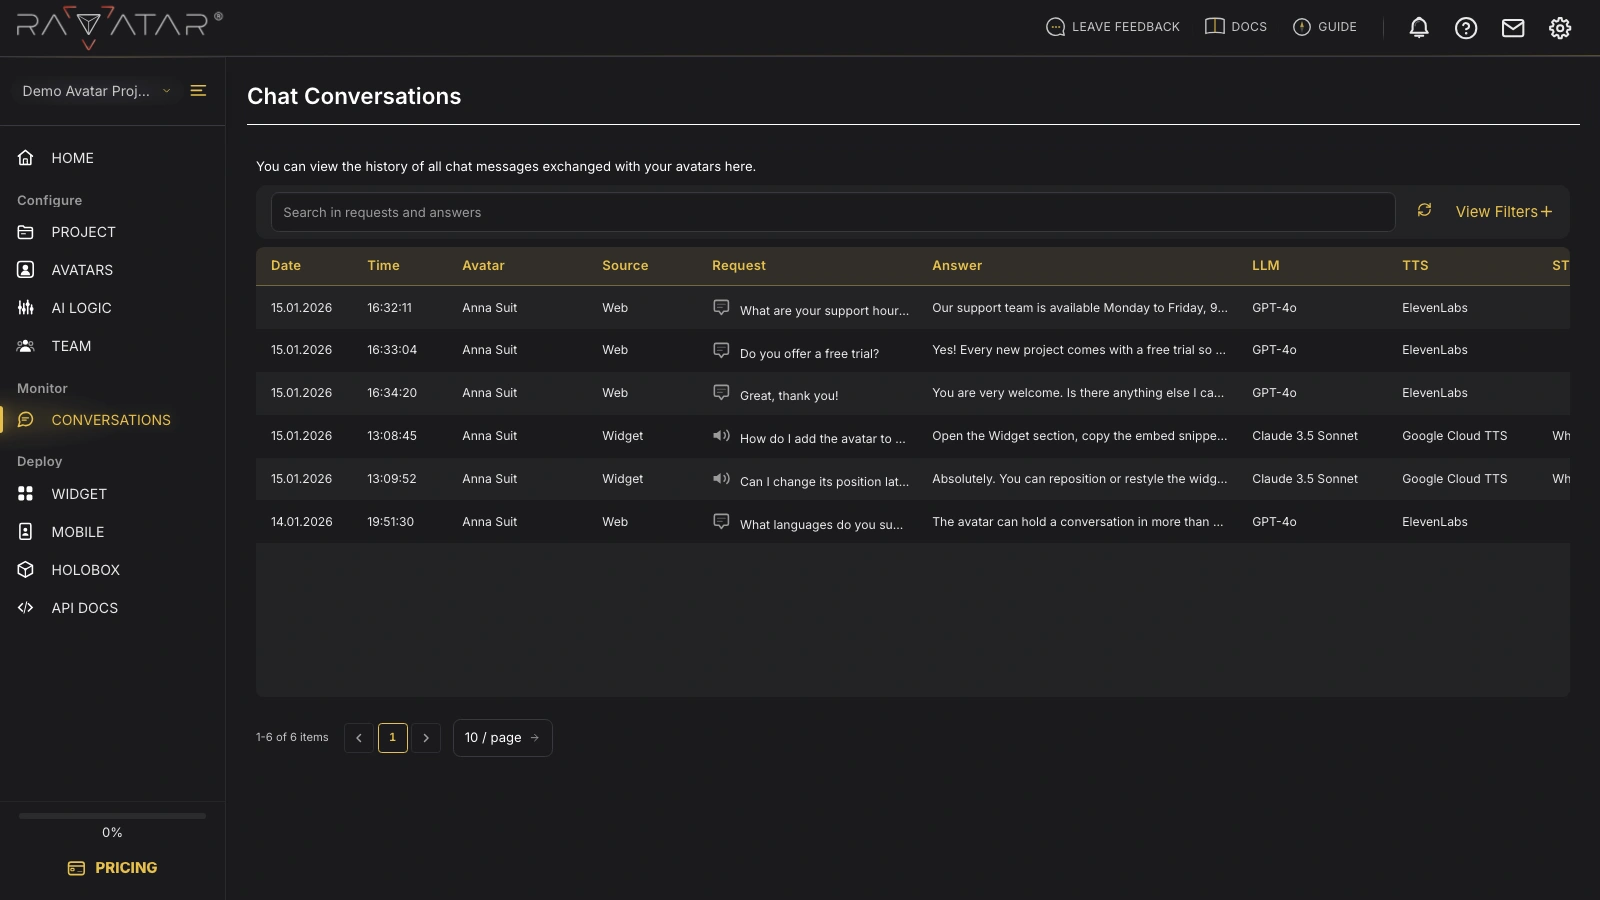The height and width of the screenshot is (900, 1600).
Task: Select the request "Do you offer a free trial?"
Action: pyautogui.click(x=809, y=354)
